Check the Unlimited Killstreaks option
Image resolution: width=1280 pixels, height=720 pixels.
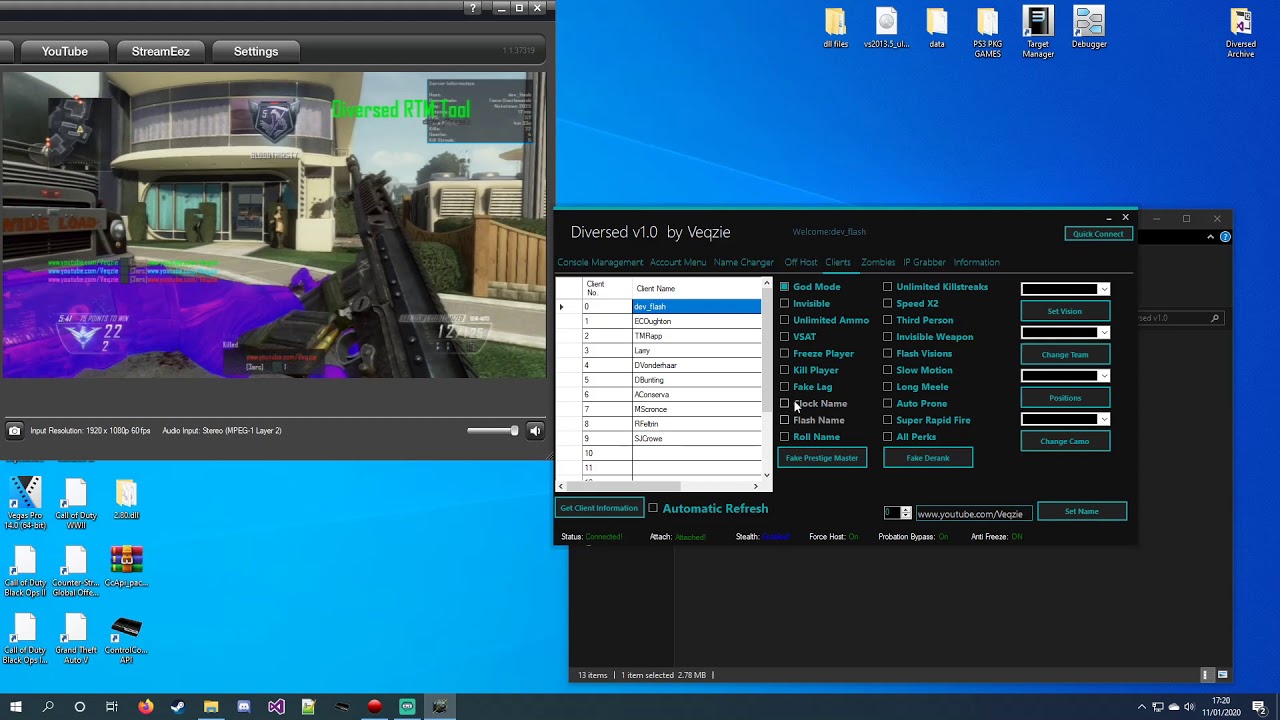887,287
